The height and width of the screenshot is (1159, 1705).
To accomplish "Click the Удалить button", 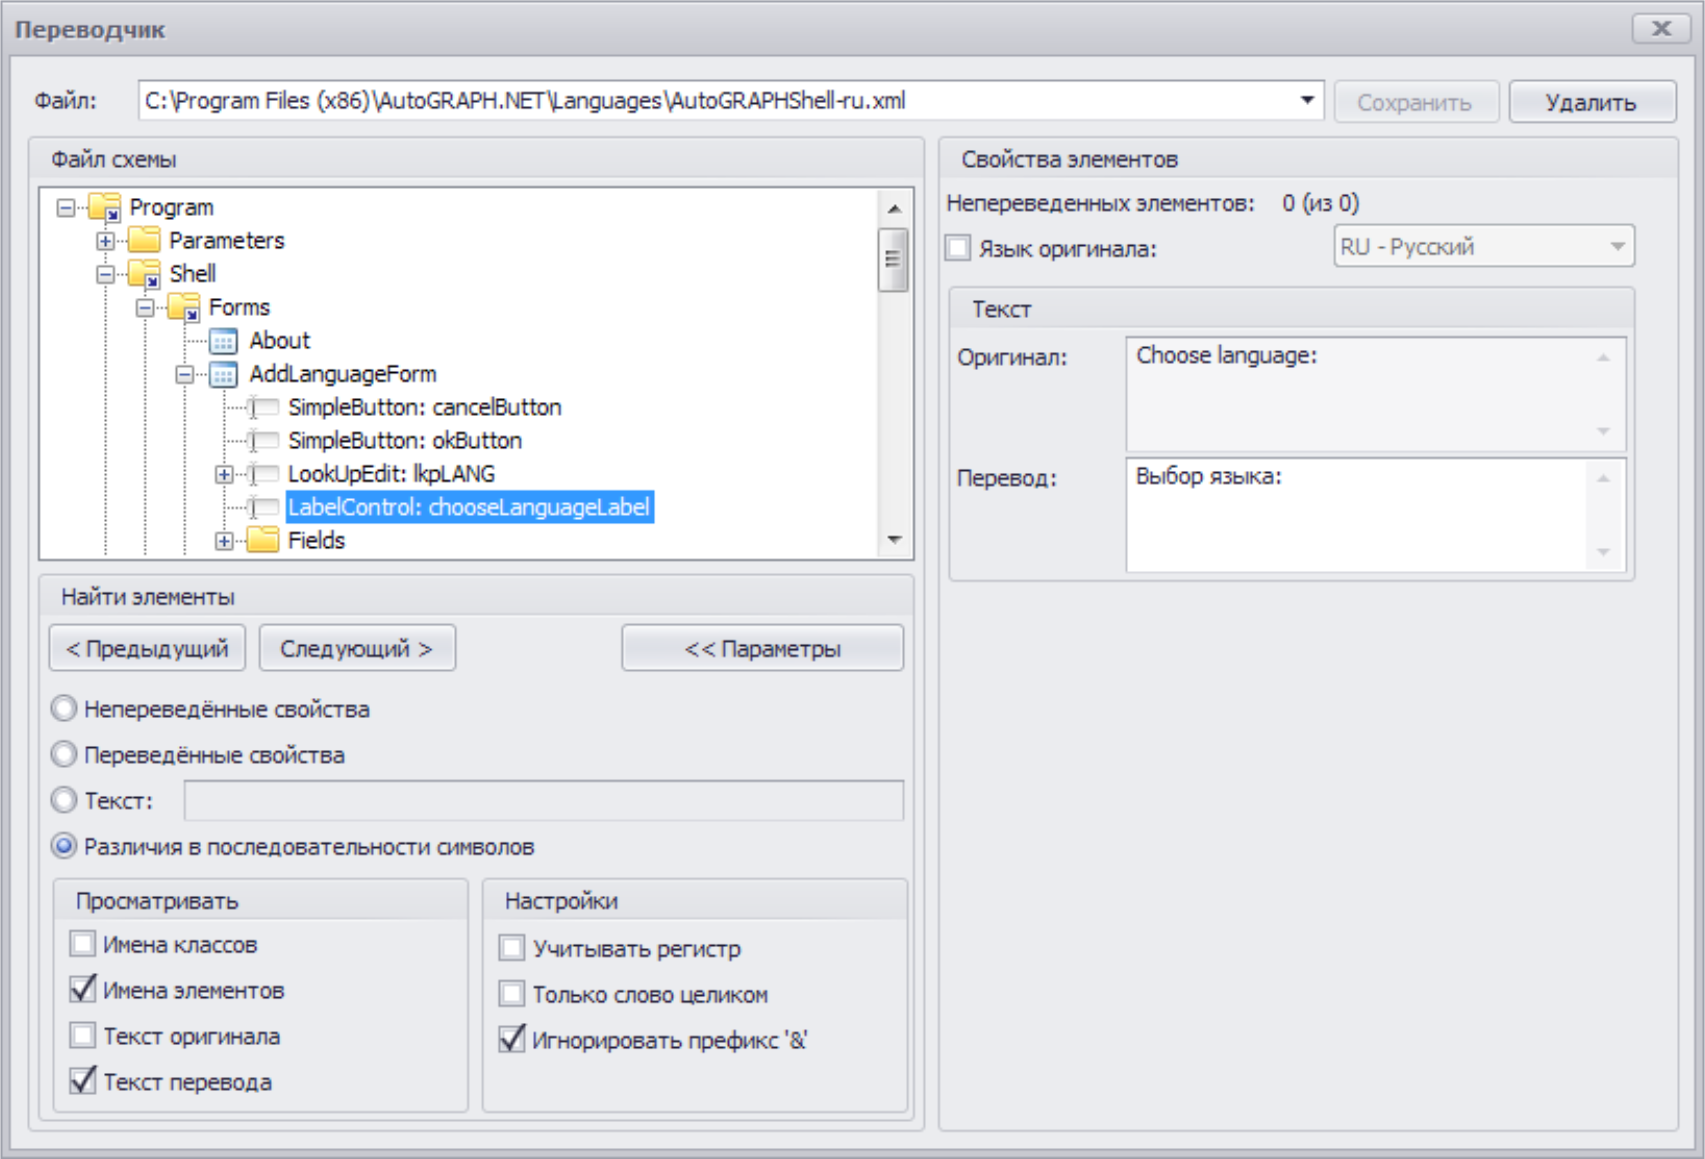I will [x=1591, y=102].
